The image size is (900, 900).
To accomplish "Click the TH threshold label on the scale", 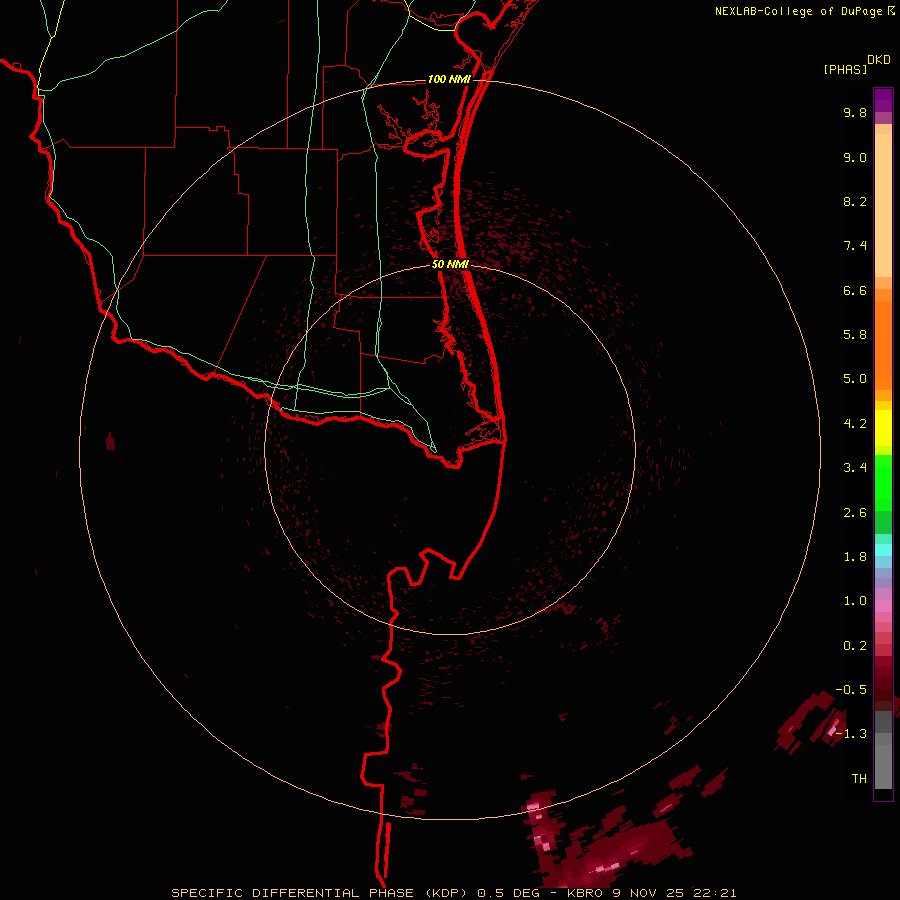I will [x=859, y=779].
